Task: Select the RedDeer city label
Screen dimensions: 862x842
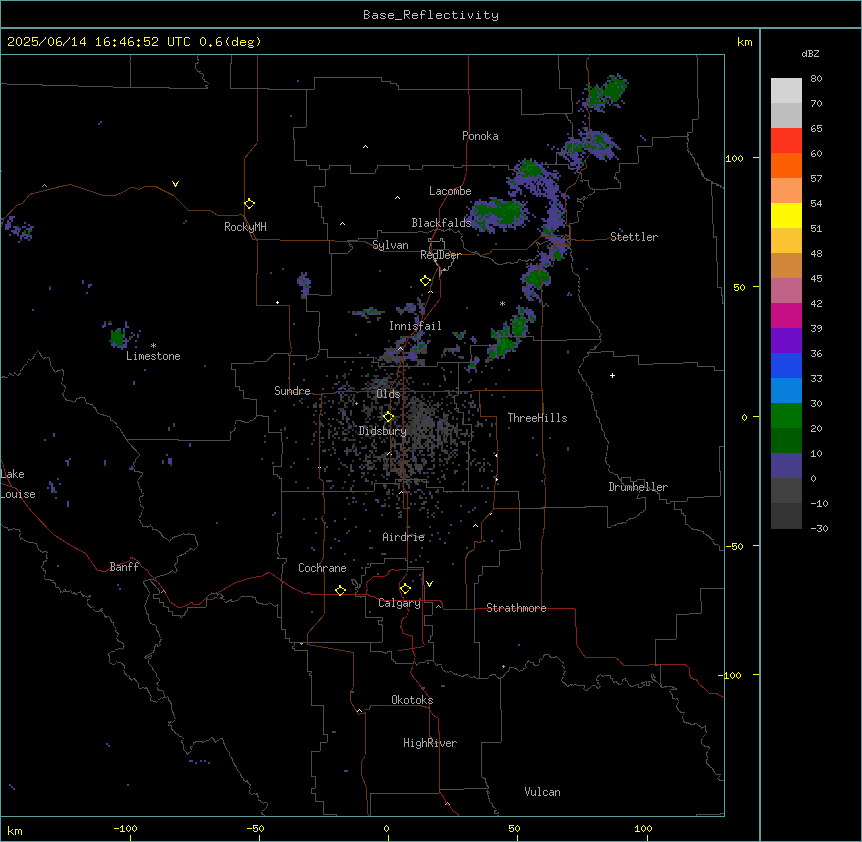Action: [x=440, y=255]
